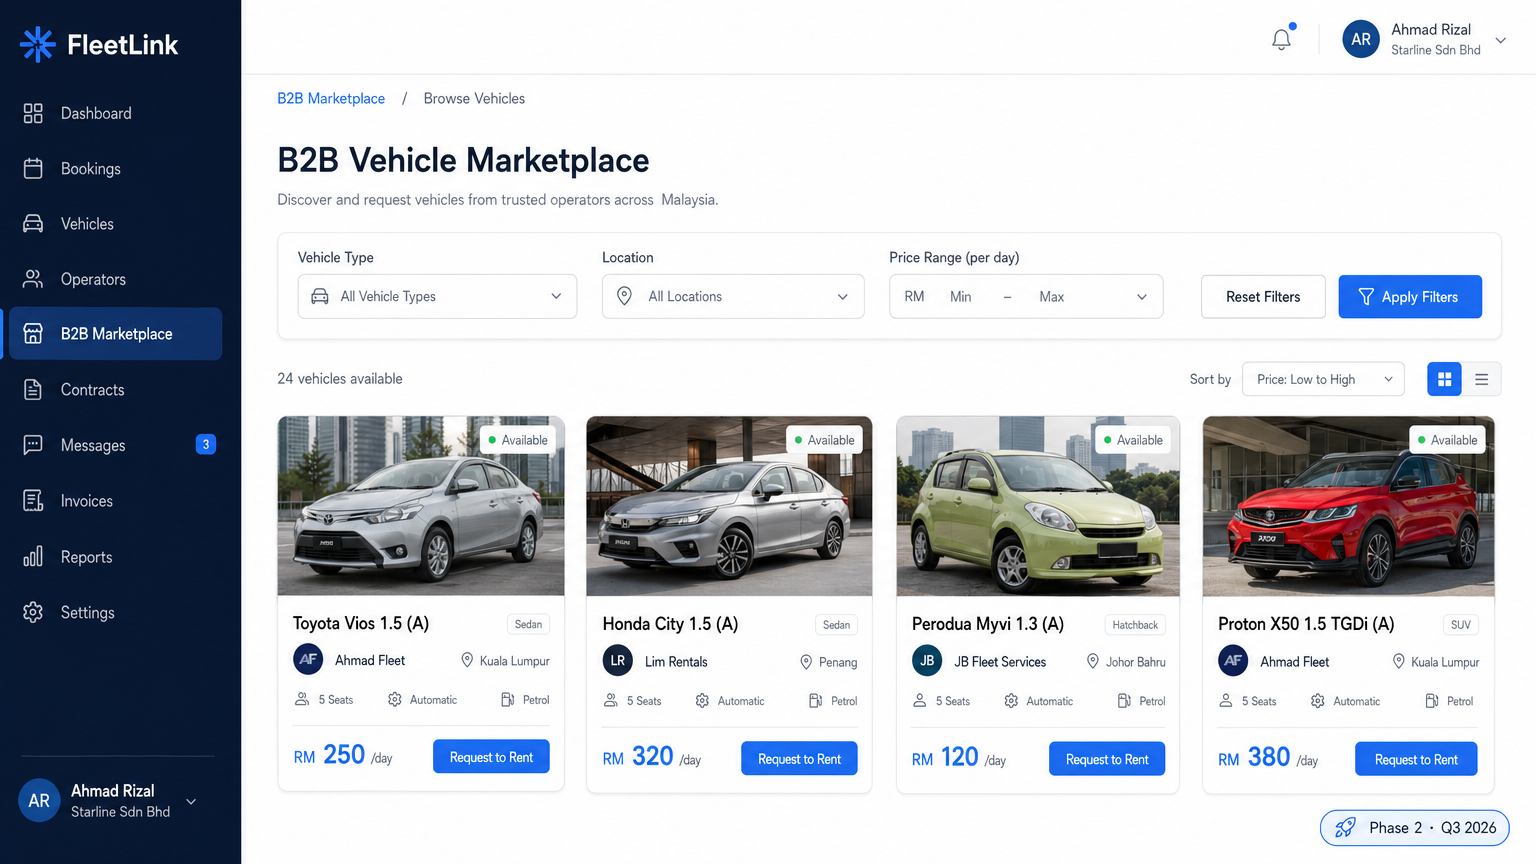Screen dimensions: 1536x864
Task: Click the FleetLink logo icon
Action: pyautogui.click(x=37, y=44)
